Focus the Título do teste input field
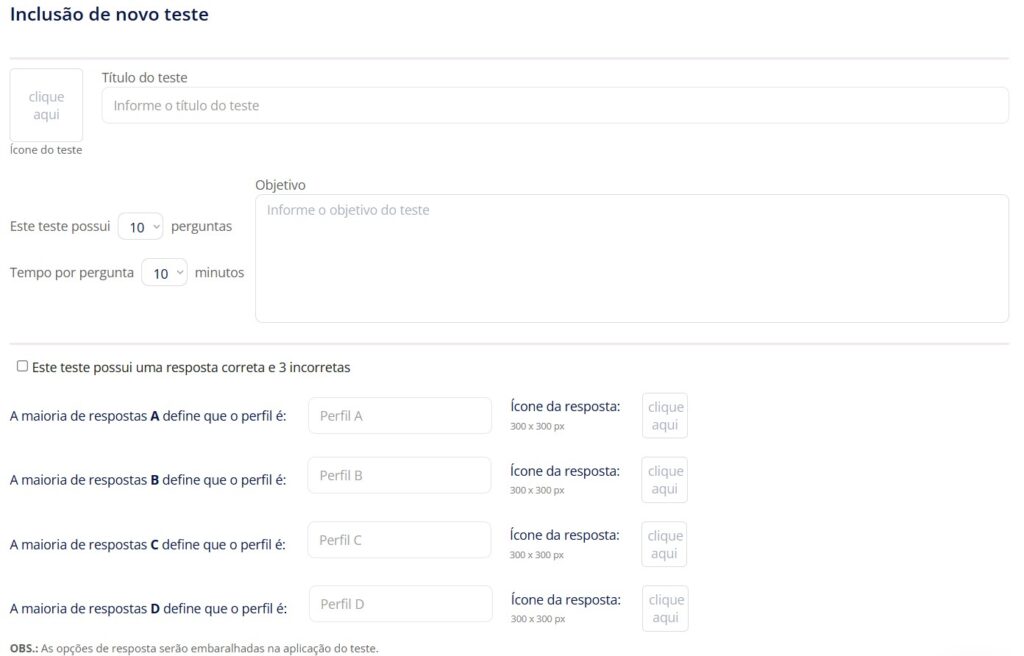1024x656 pixels. [555, 105]
